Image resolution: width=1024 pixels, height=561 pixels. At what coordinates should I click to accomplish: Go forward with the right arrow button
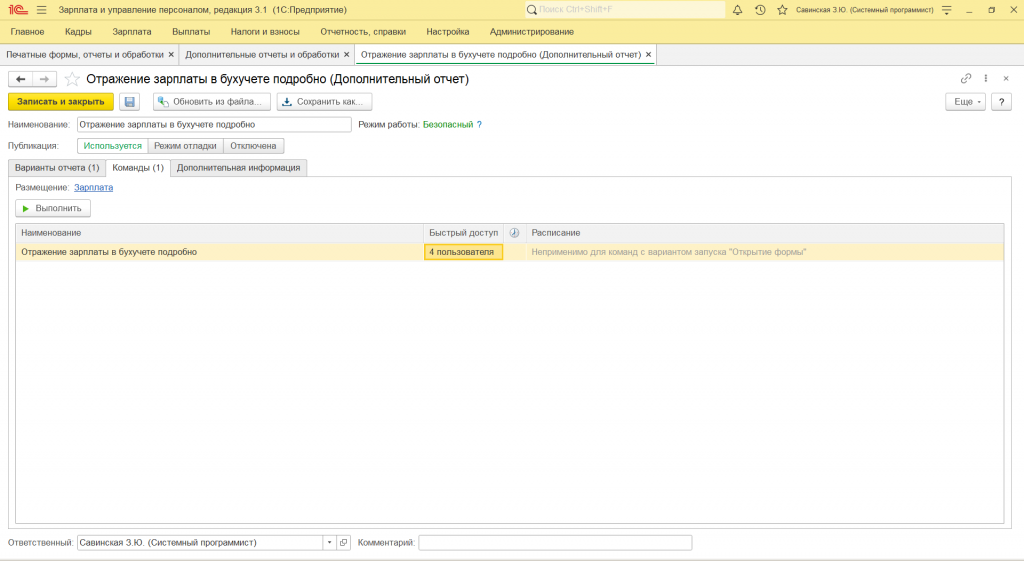[x=44, y=79]
